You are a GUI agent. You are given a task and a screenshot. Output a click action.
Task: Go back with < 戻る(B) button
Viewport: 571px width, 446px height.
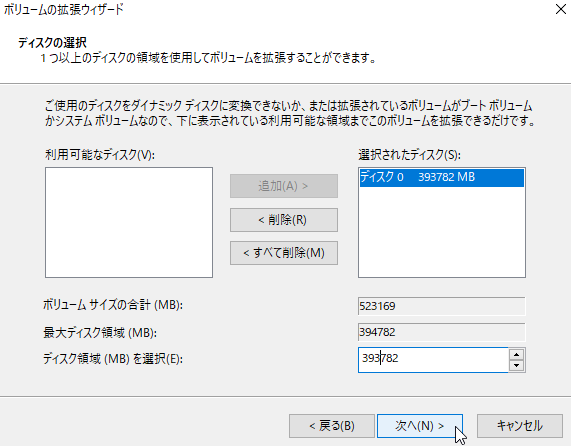pyautogui.click(x=332, y=426)
